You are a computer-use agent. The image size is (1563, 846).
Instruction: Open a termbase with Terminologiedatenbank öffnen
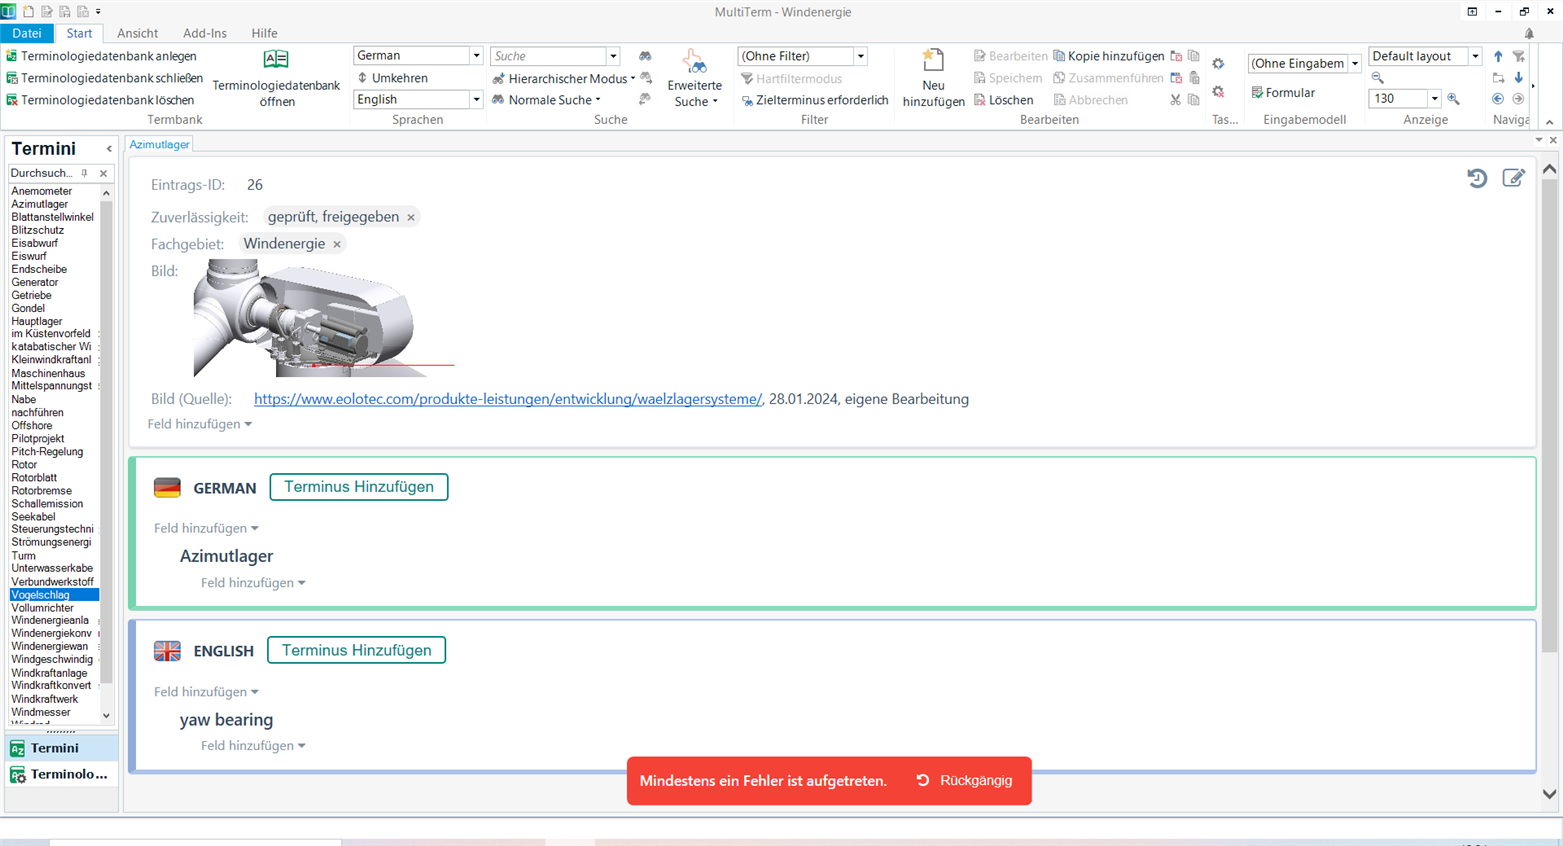pos(276,79)
